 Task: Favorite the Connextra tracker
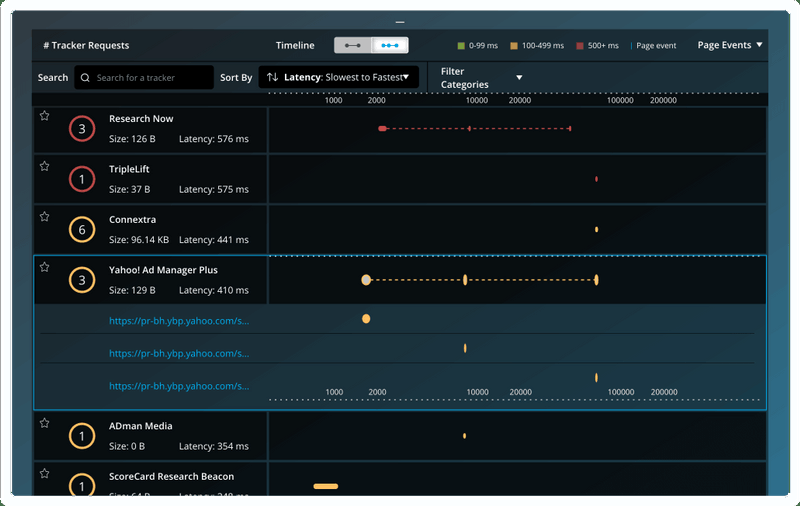click(x=44, y=217)
